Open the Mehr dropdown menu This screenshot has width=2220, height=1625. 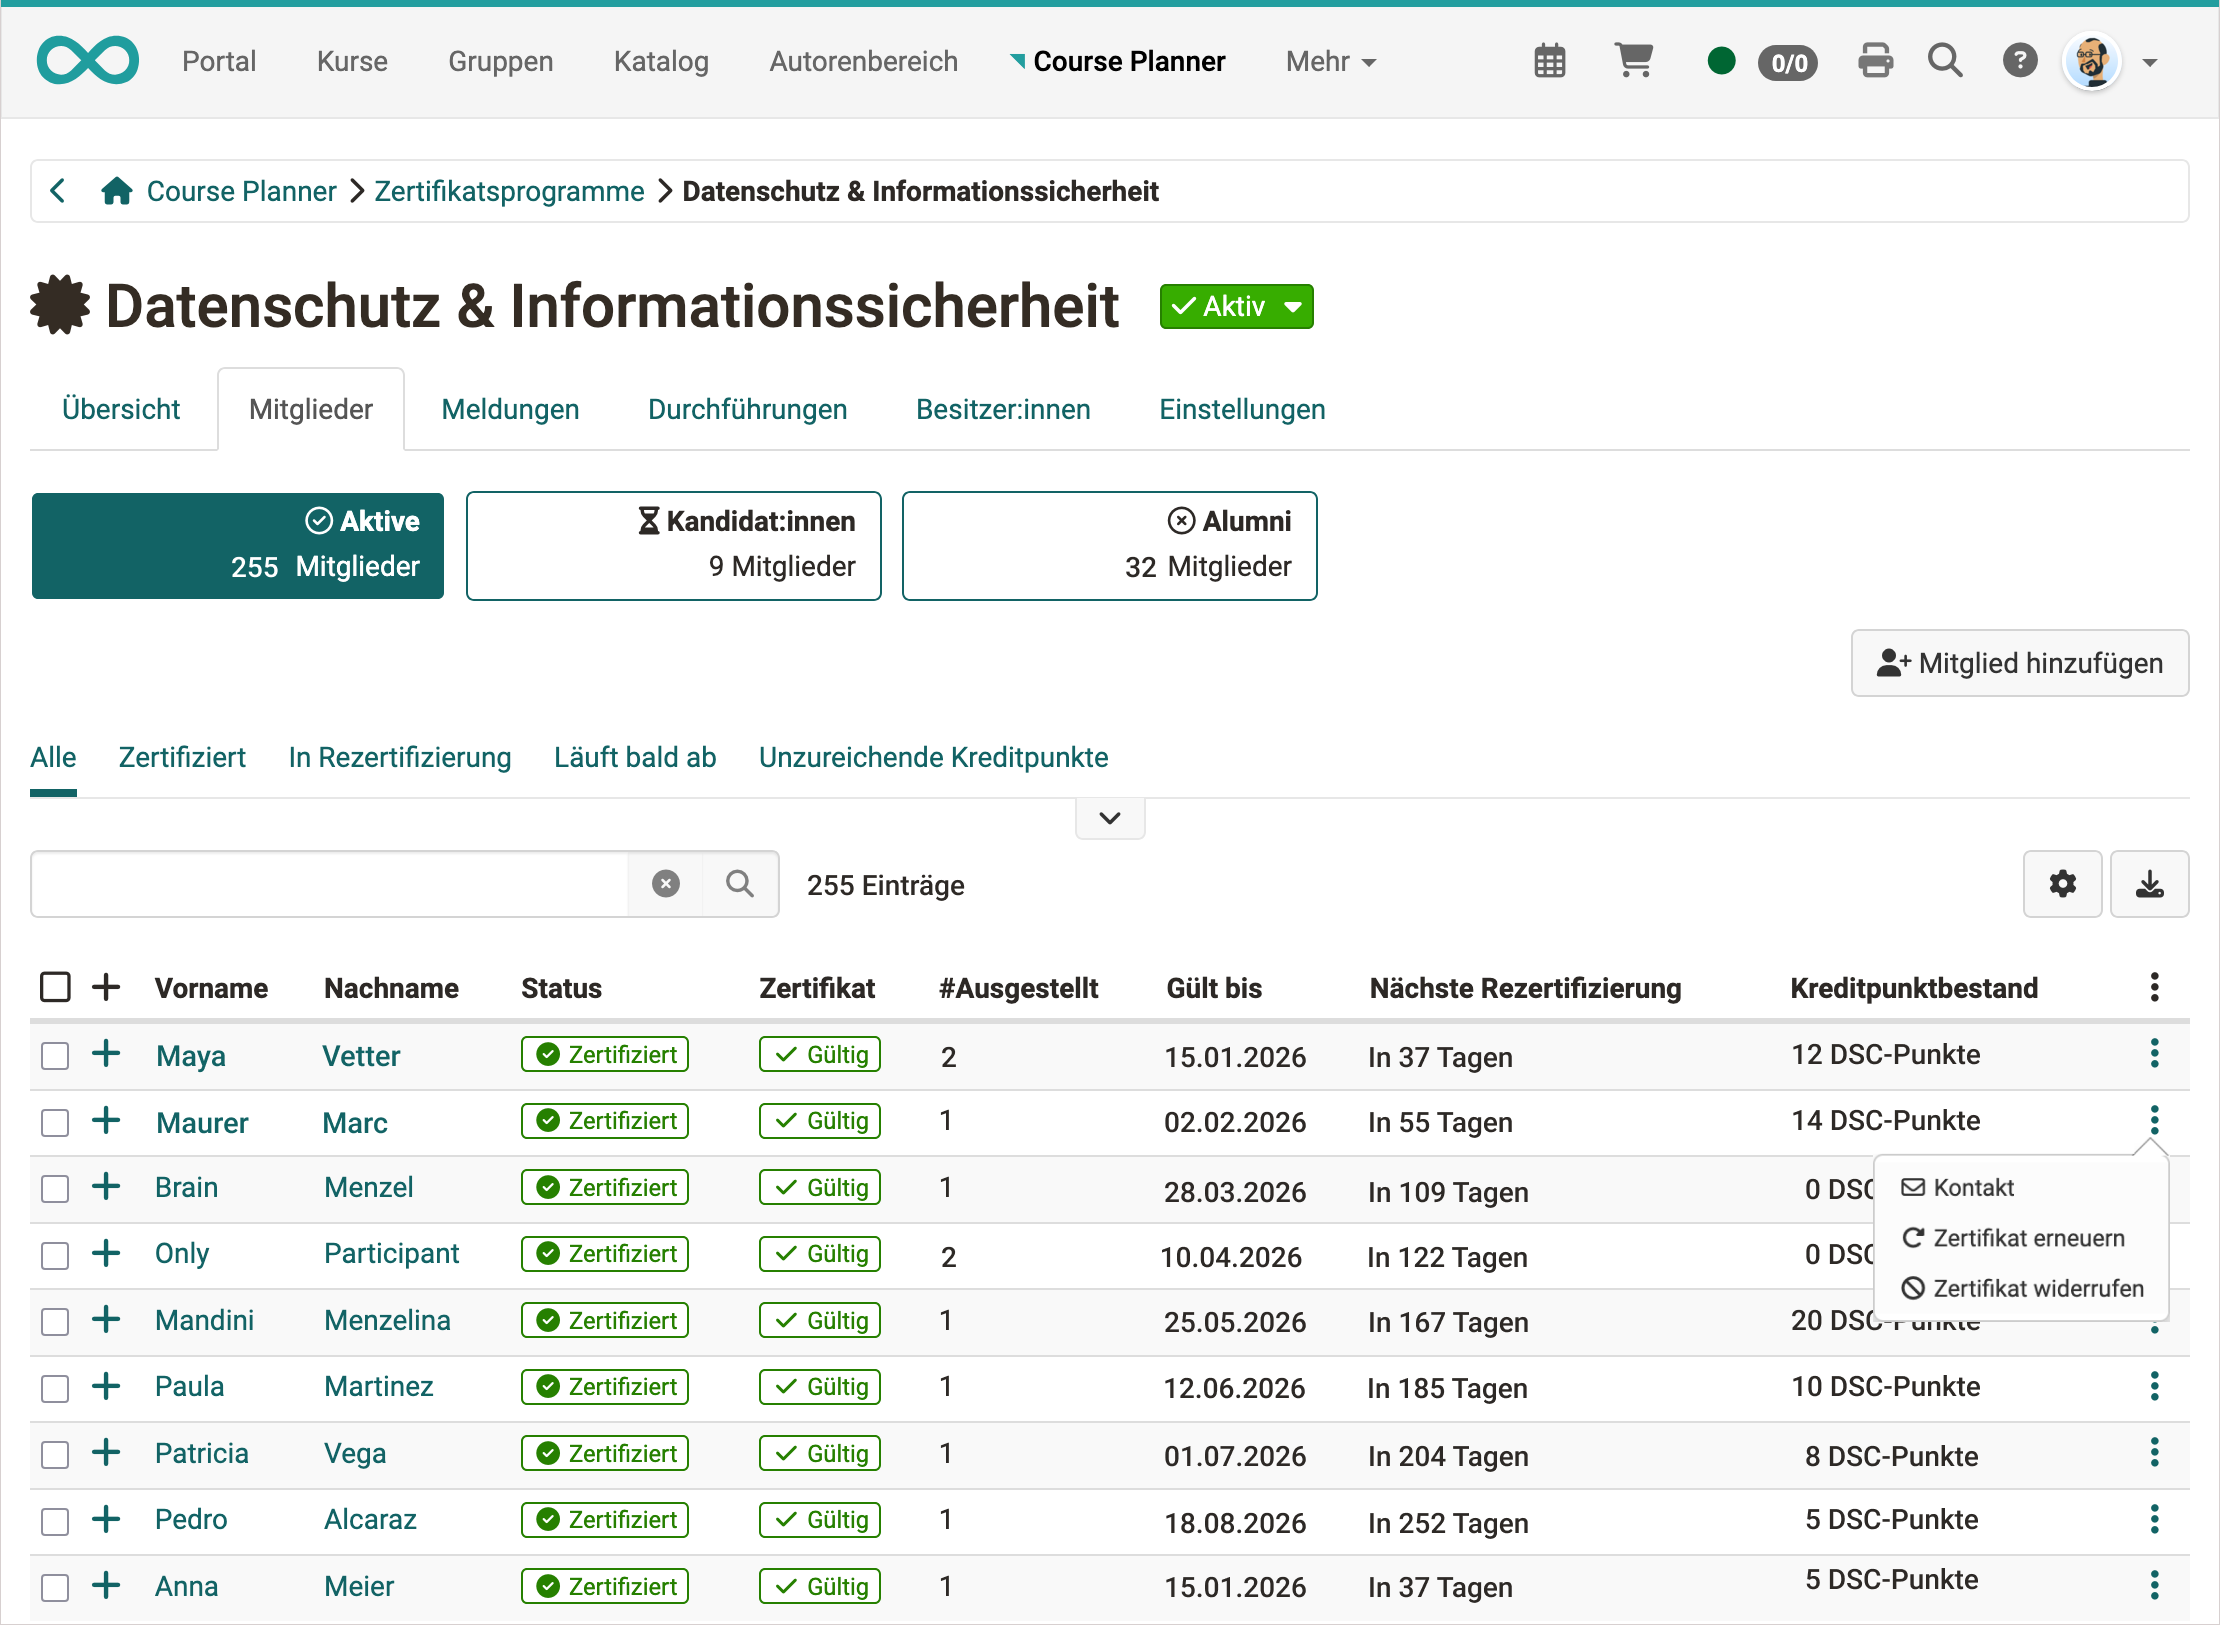[1330, 61]
